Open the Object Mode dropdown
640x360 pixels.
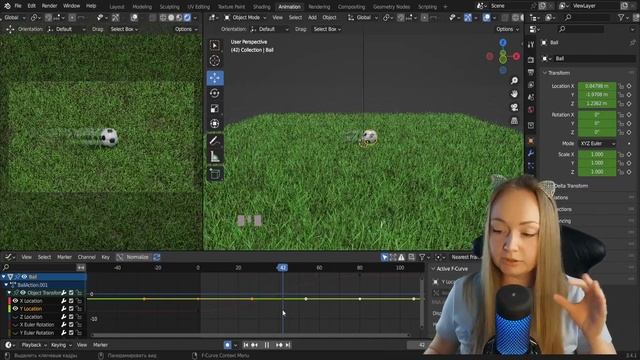point(245,18)
